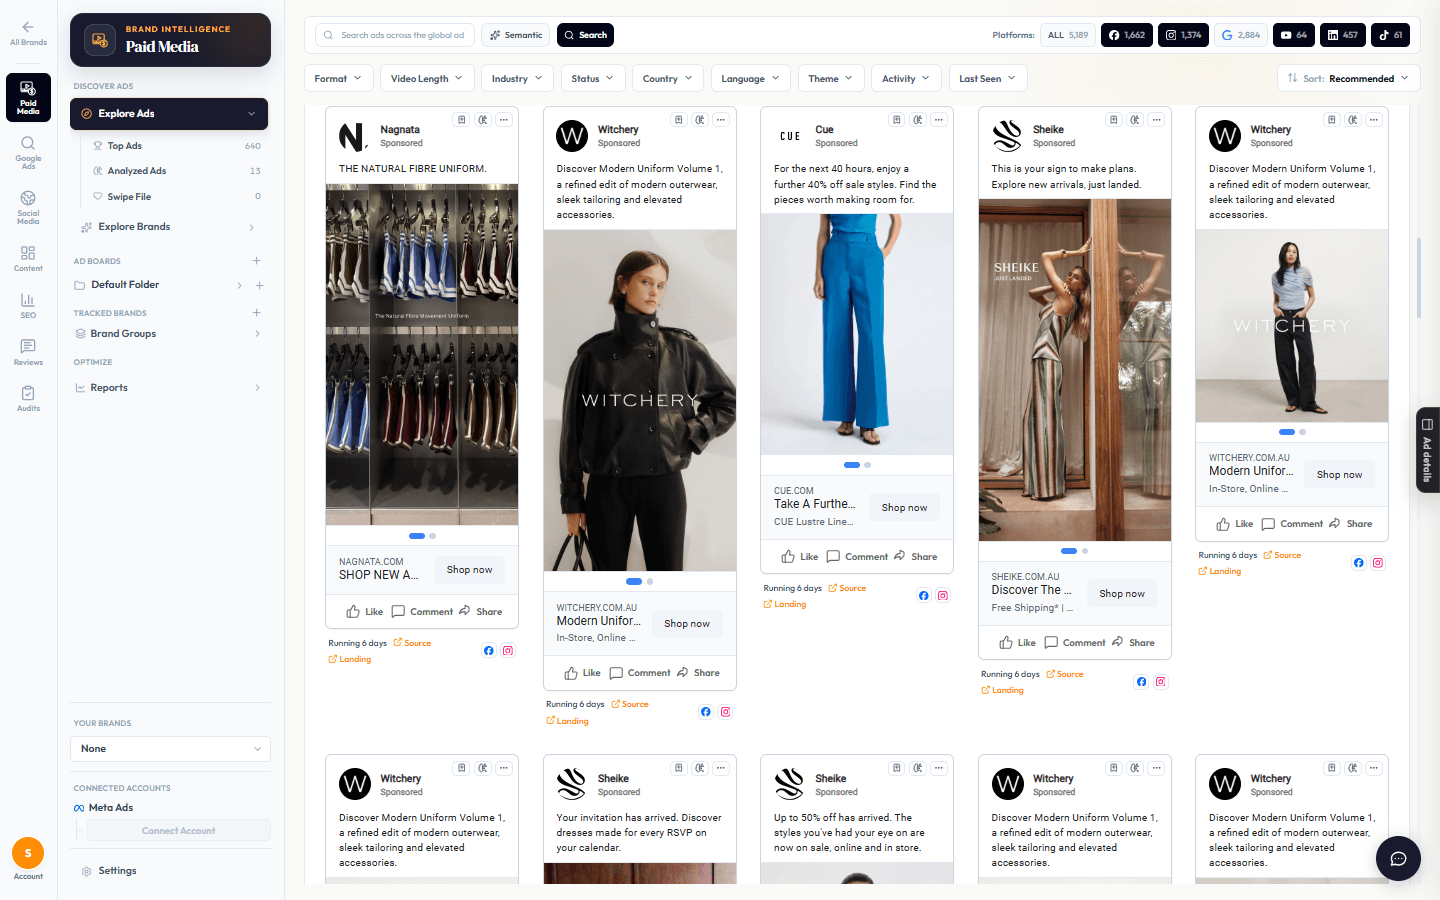Open Landing link under Nagnata ad
Screen dimensions: 1440x900
click(x=350, y=660)
